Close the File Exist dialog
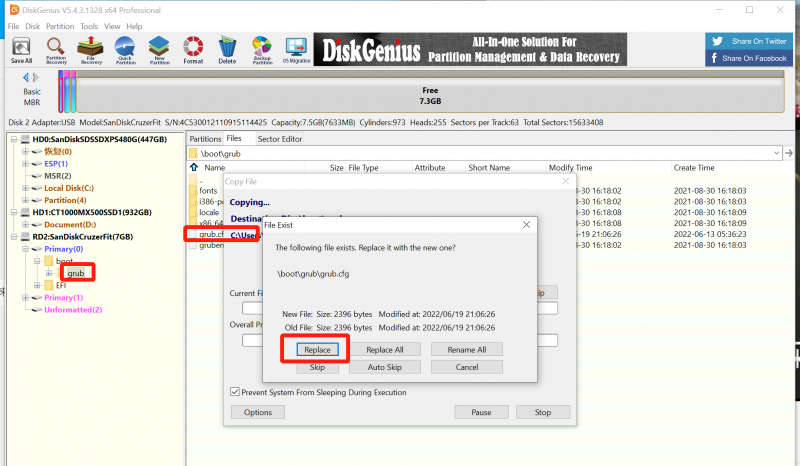Screen dimensions: 800x466 coord(527,225)
